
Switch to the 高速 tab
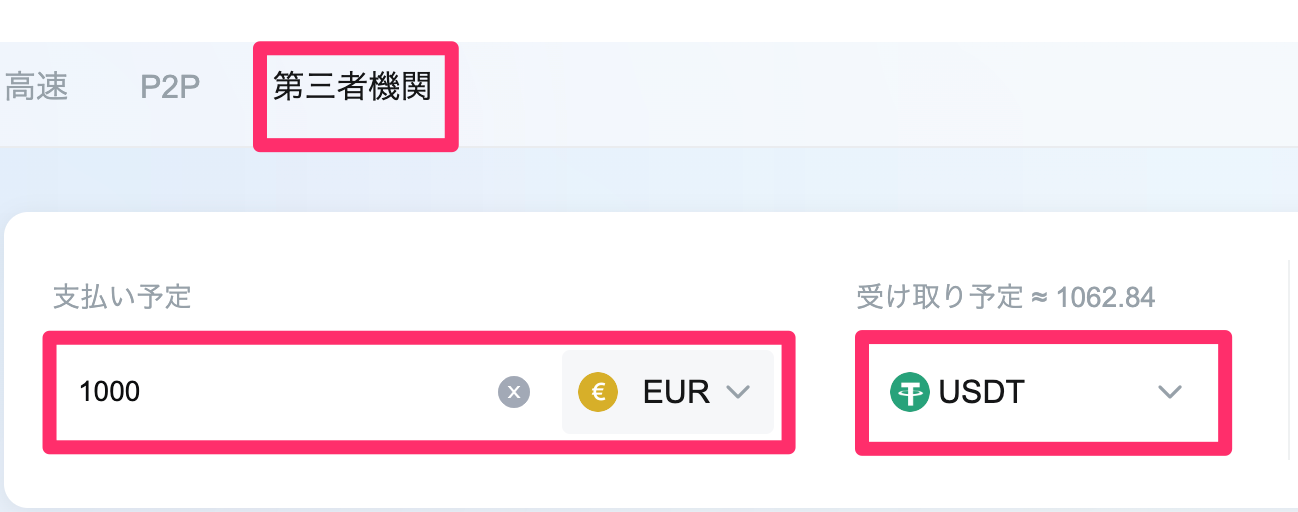pyautogui.click(x=35, y=87)
